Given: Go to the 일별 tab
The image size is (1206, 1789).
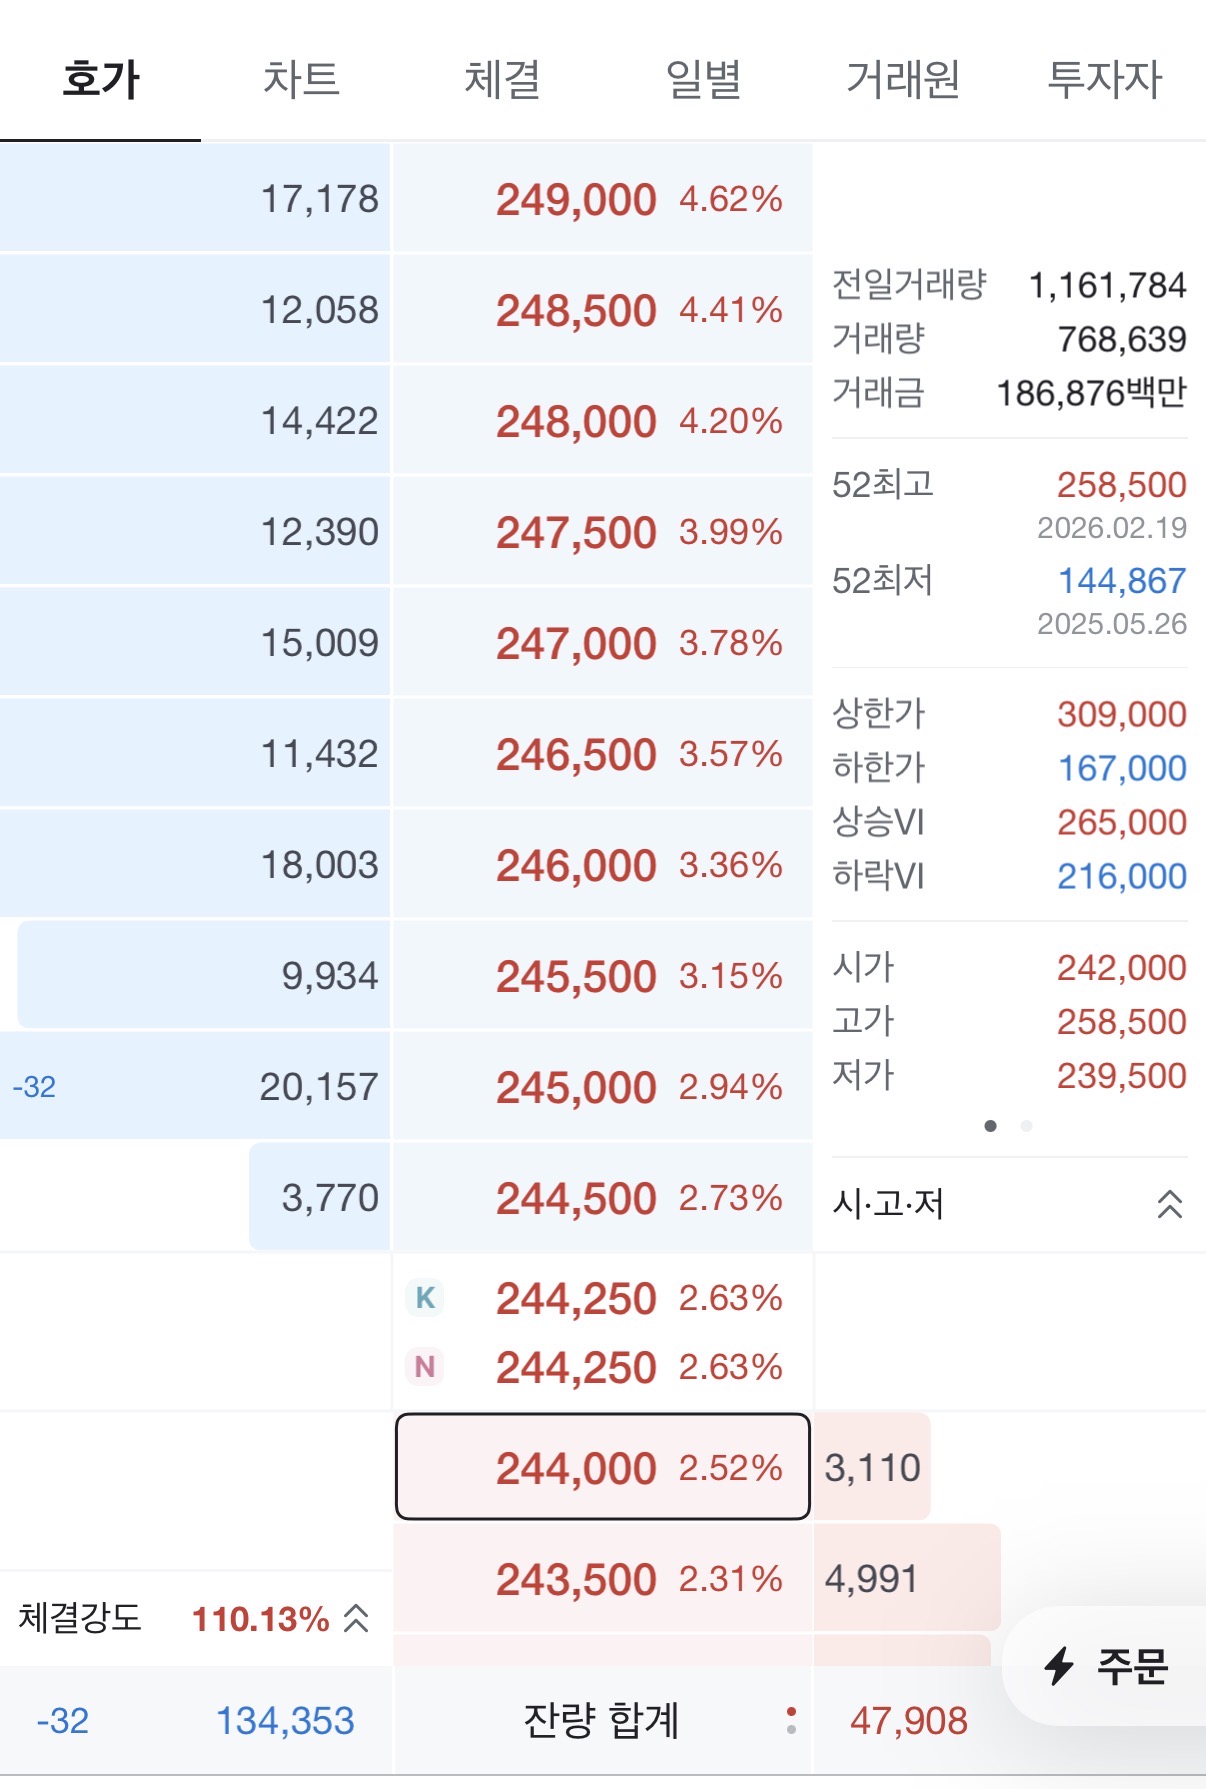Looking at the screenshot, I should [703, 79].
